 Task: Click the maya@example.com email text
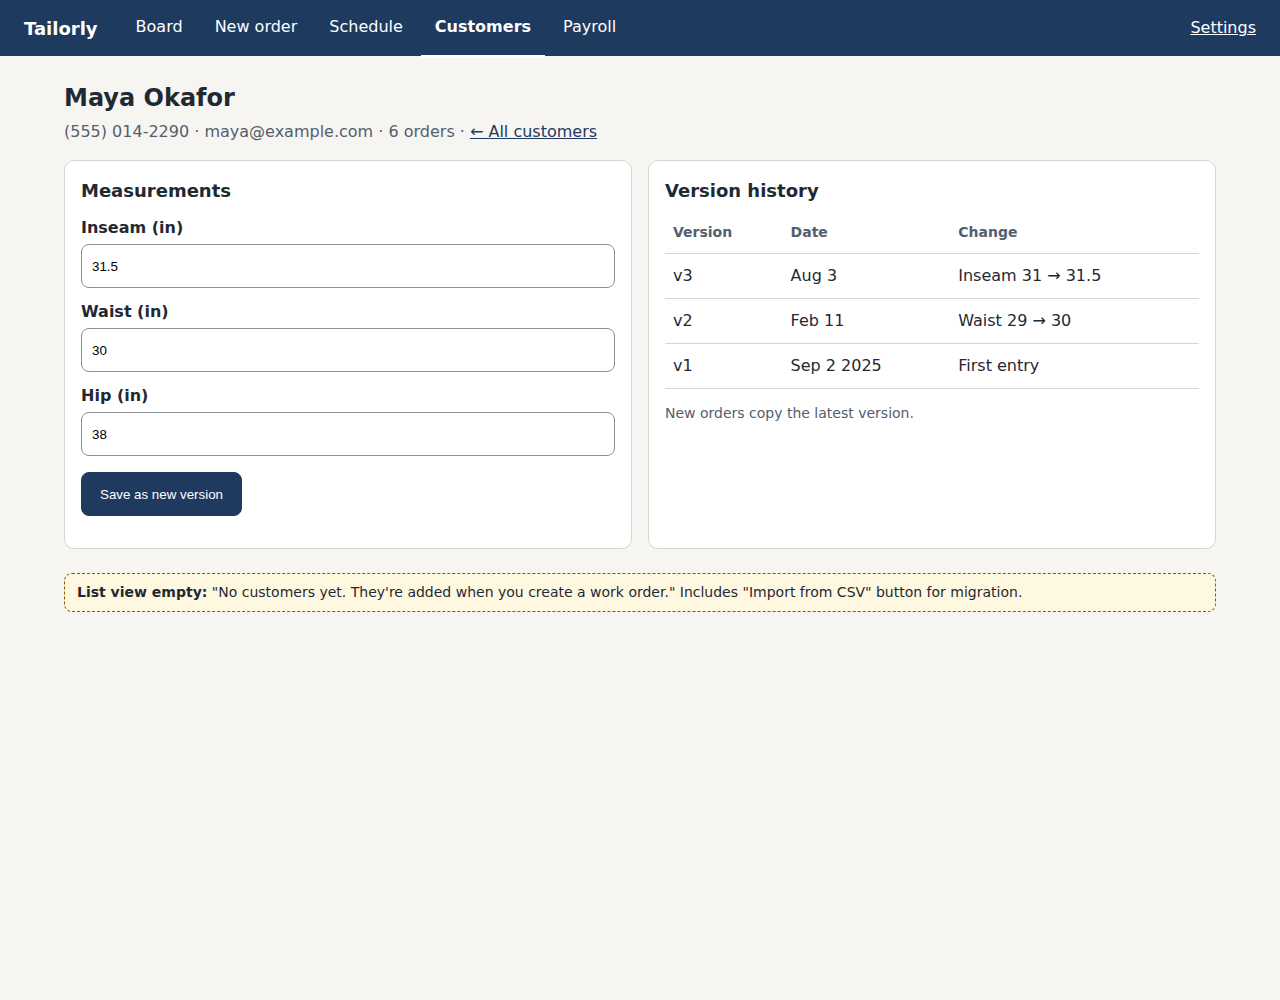(x=289, y=132)
